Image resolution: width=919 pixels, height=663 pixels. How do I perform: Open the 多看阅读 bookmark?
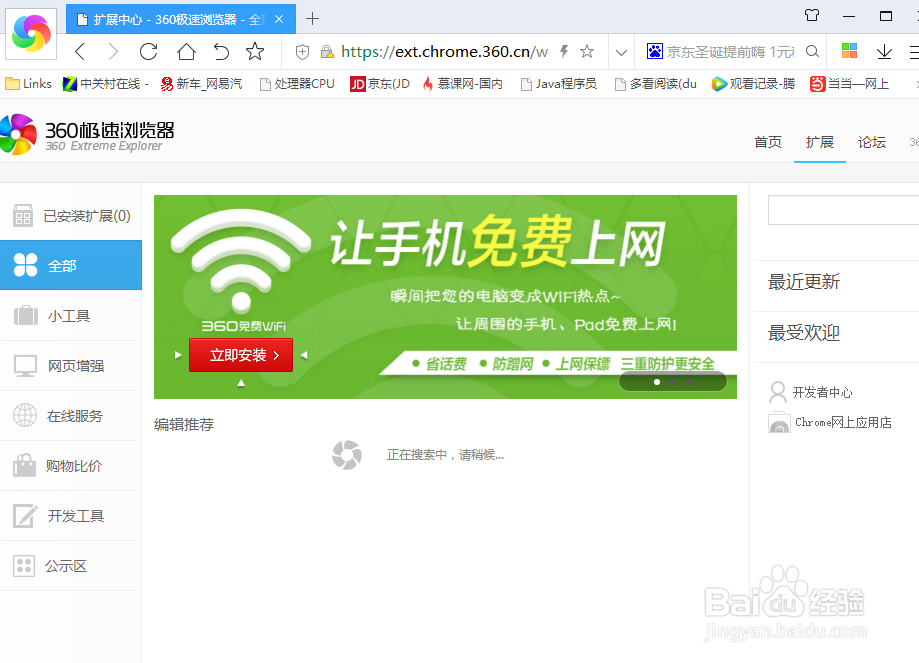[x=656, y=84]
